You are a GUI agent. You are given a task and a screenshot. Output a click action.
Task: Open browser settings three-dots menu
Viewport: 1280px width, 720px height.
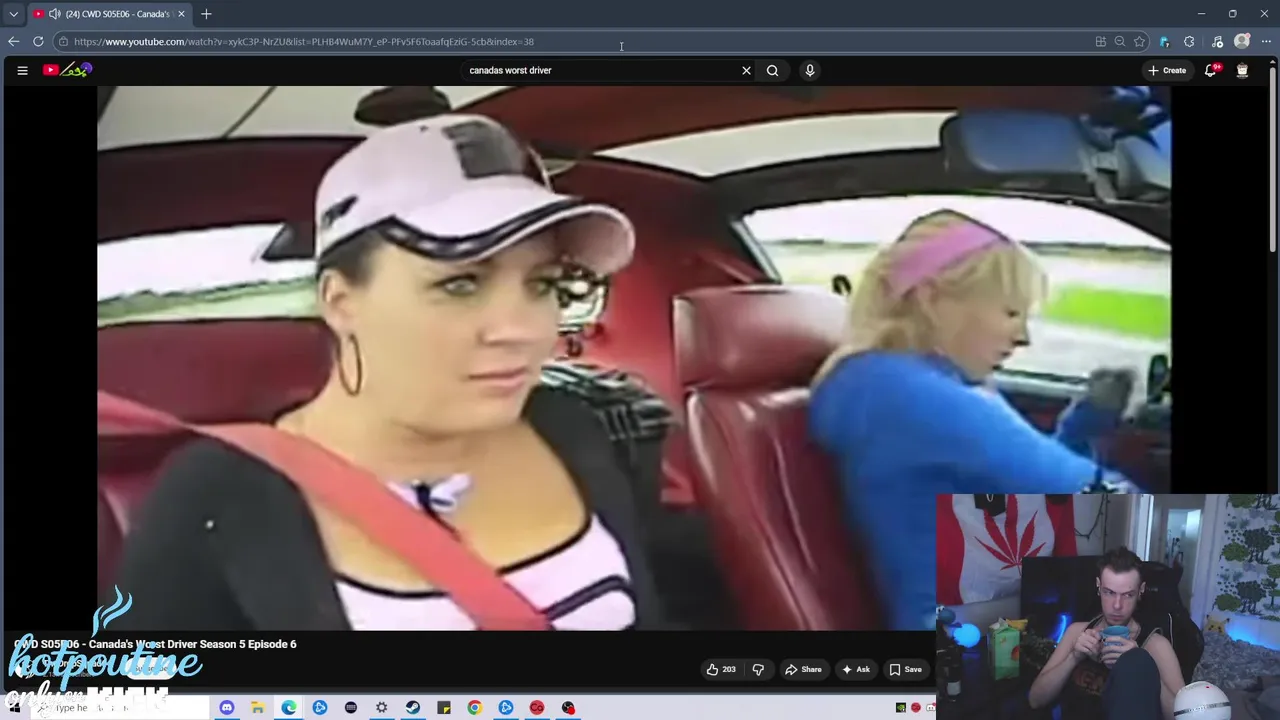(x=1267, y=41)
